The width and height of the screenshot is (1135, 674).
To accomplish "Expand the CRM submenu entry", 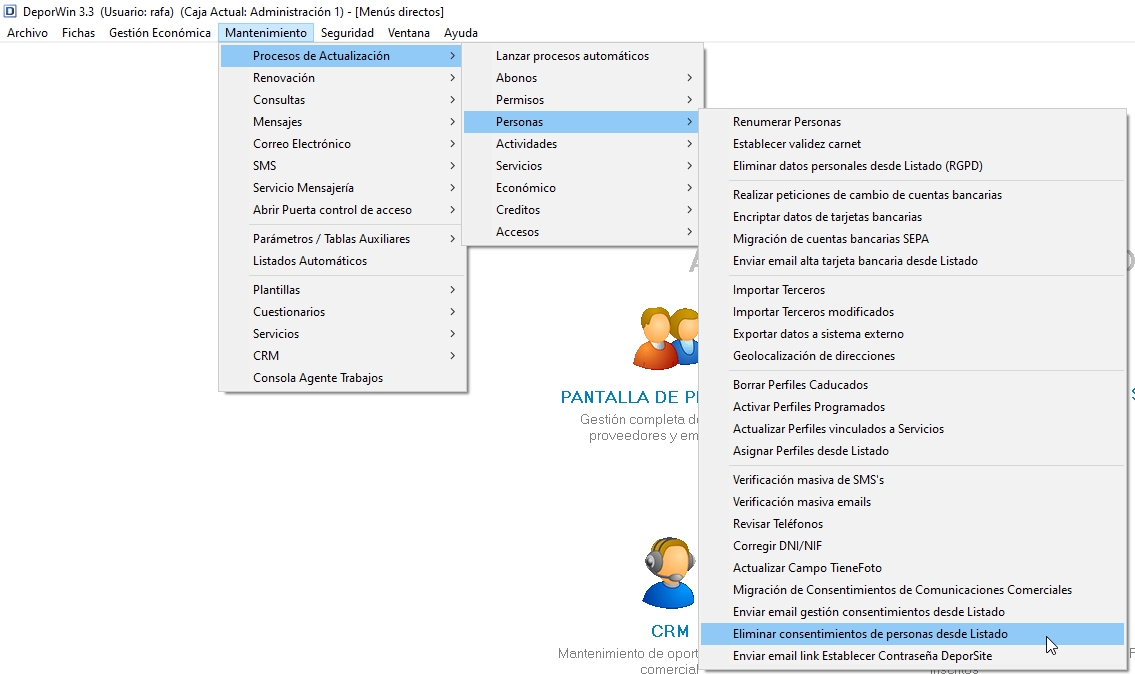I will [343, 355].
